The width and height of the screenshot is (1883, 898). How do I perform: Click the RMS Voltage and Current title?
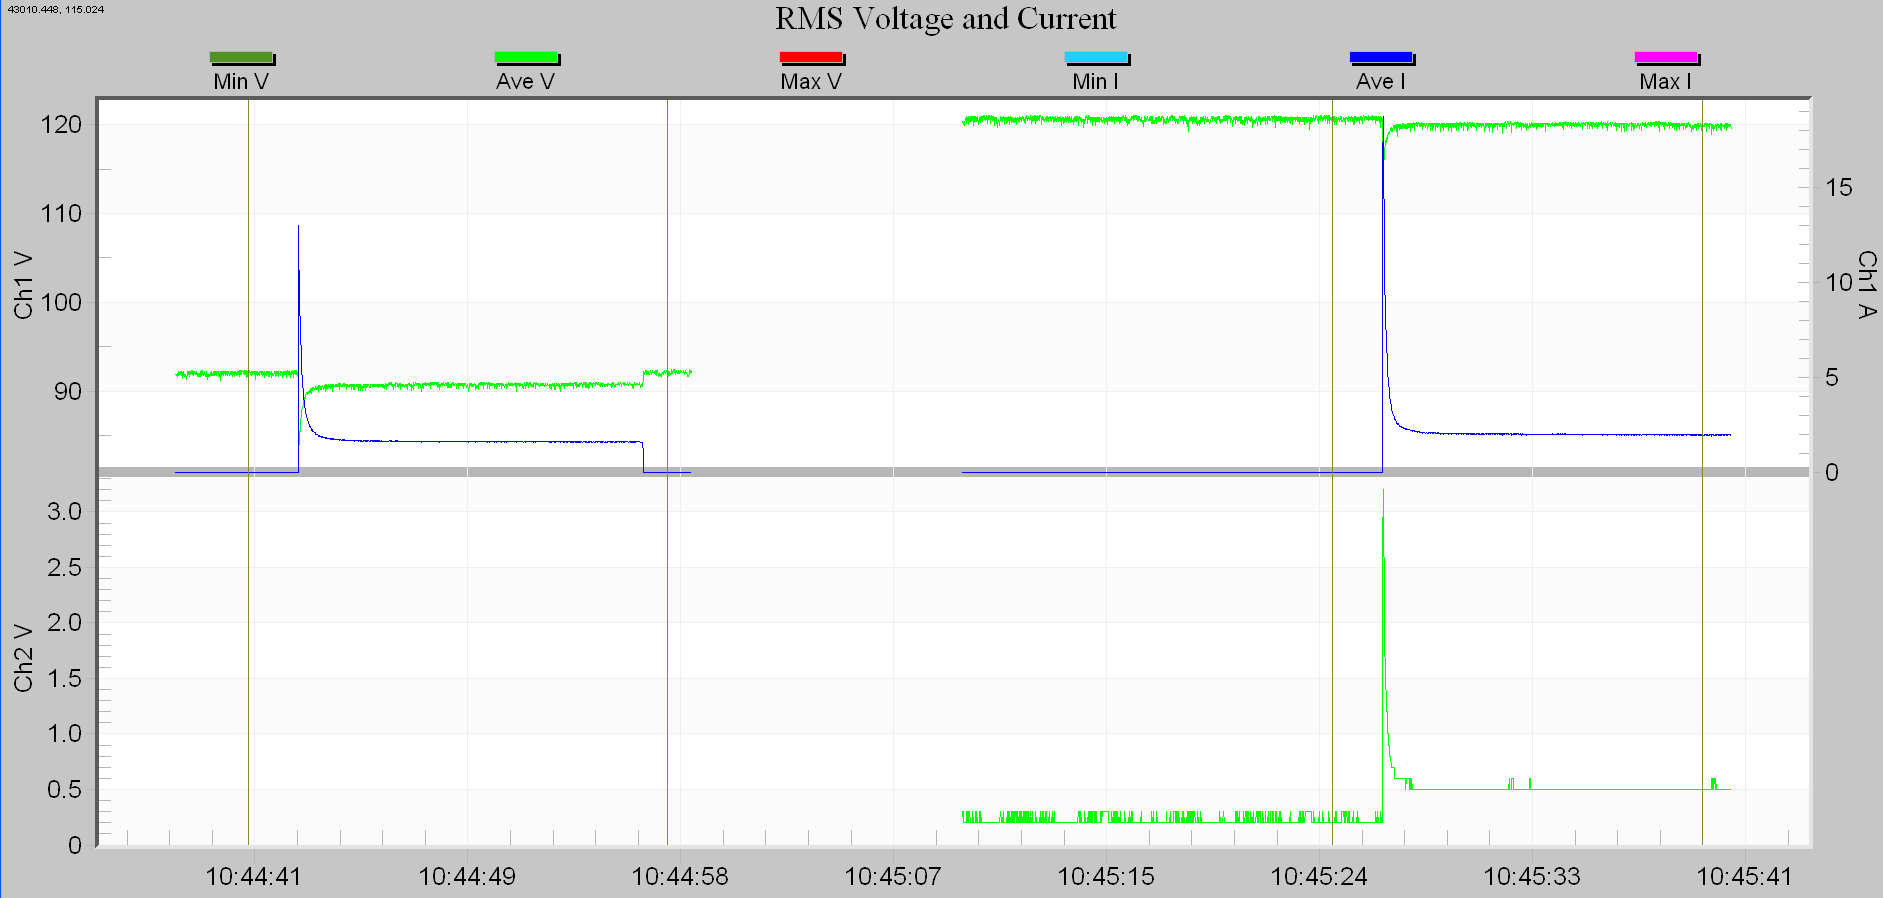945,19
